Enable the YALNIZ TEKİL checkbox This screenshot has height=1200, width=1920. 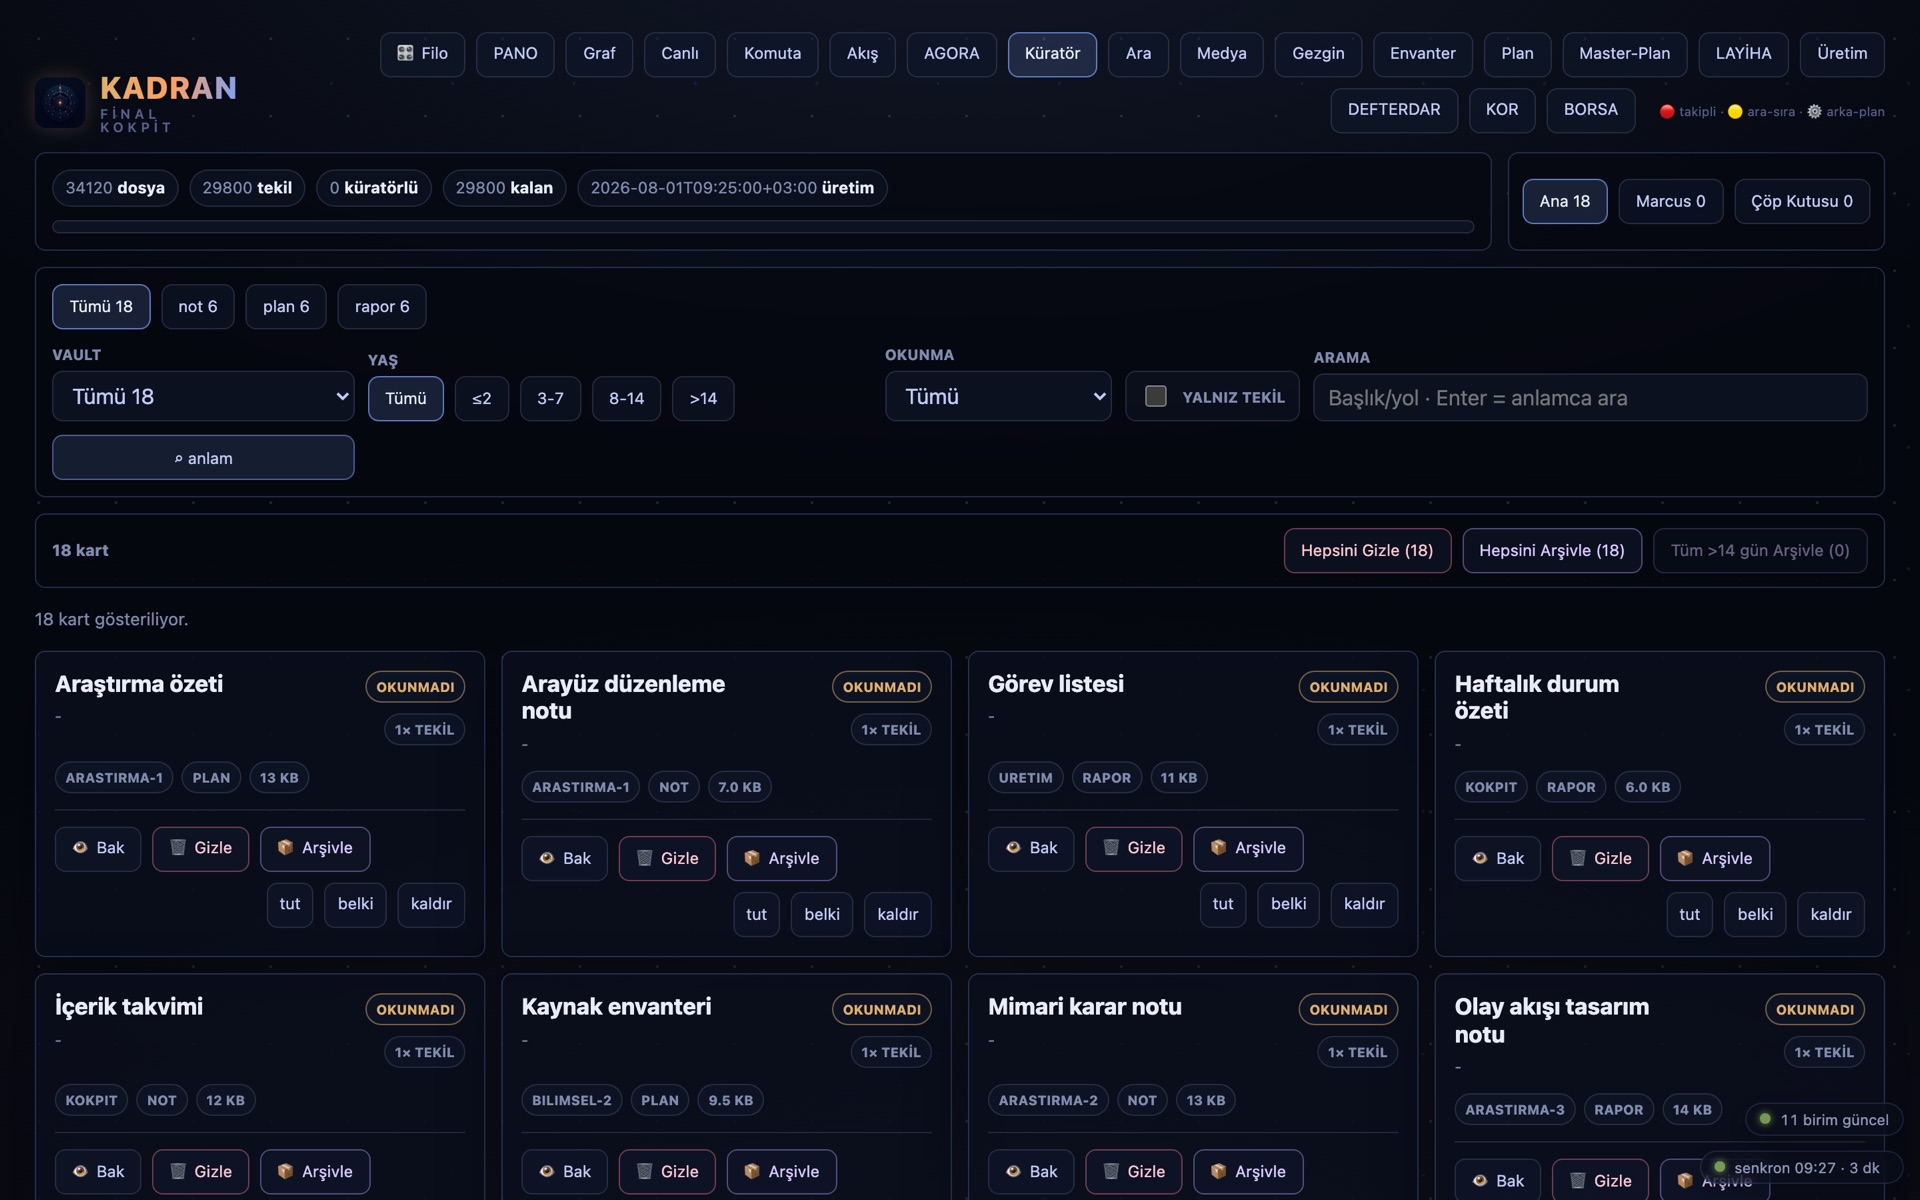[x=1156, y=397]
